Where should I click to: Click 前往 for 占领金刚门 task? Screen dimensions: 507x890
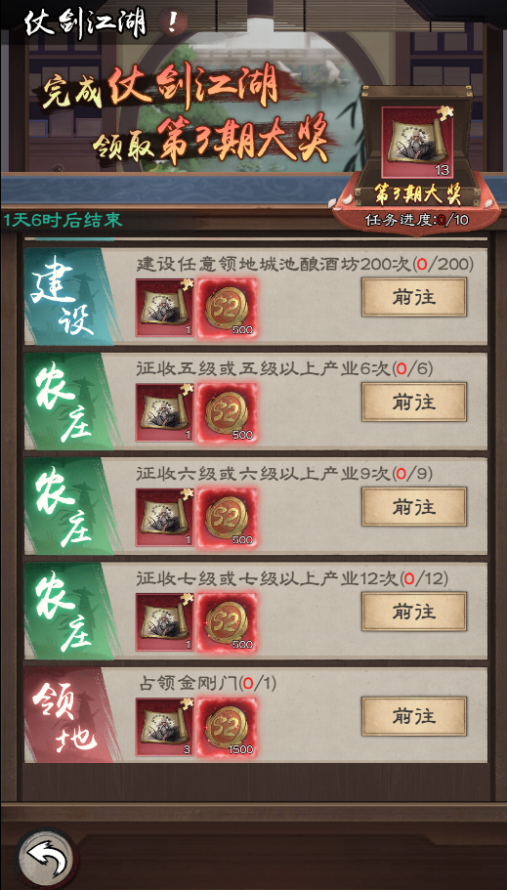(414, 716)
